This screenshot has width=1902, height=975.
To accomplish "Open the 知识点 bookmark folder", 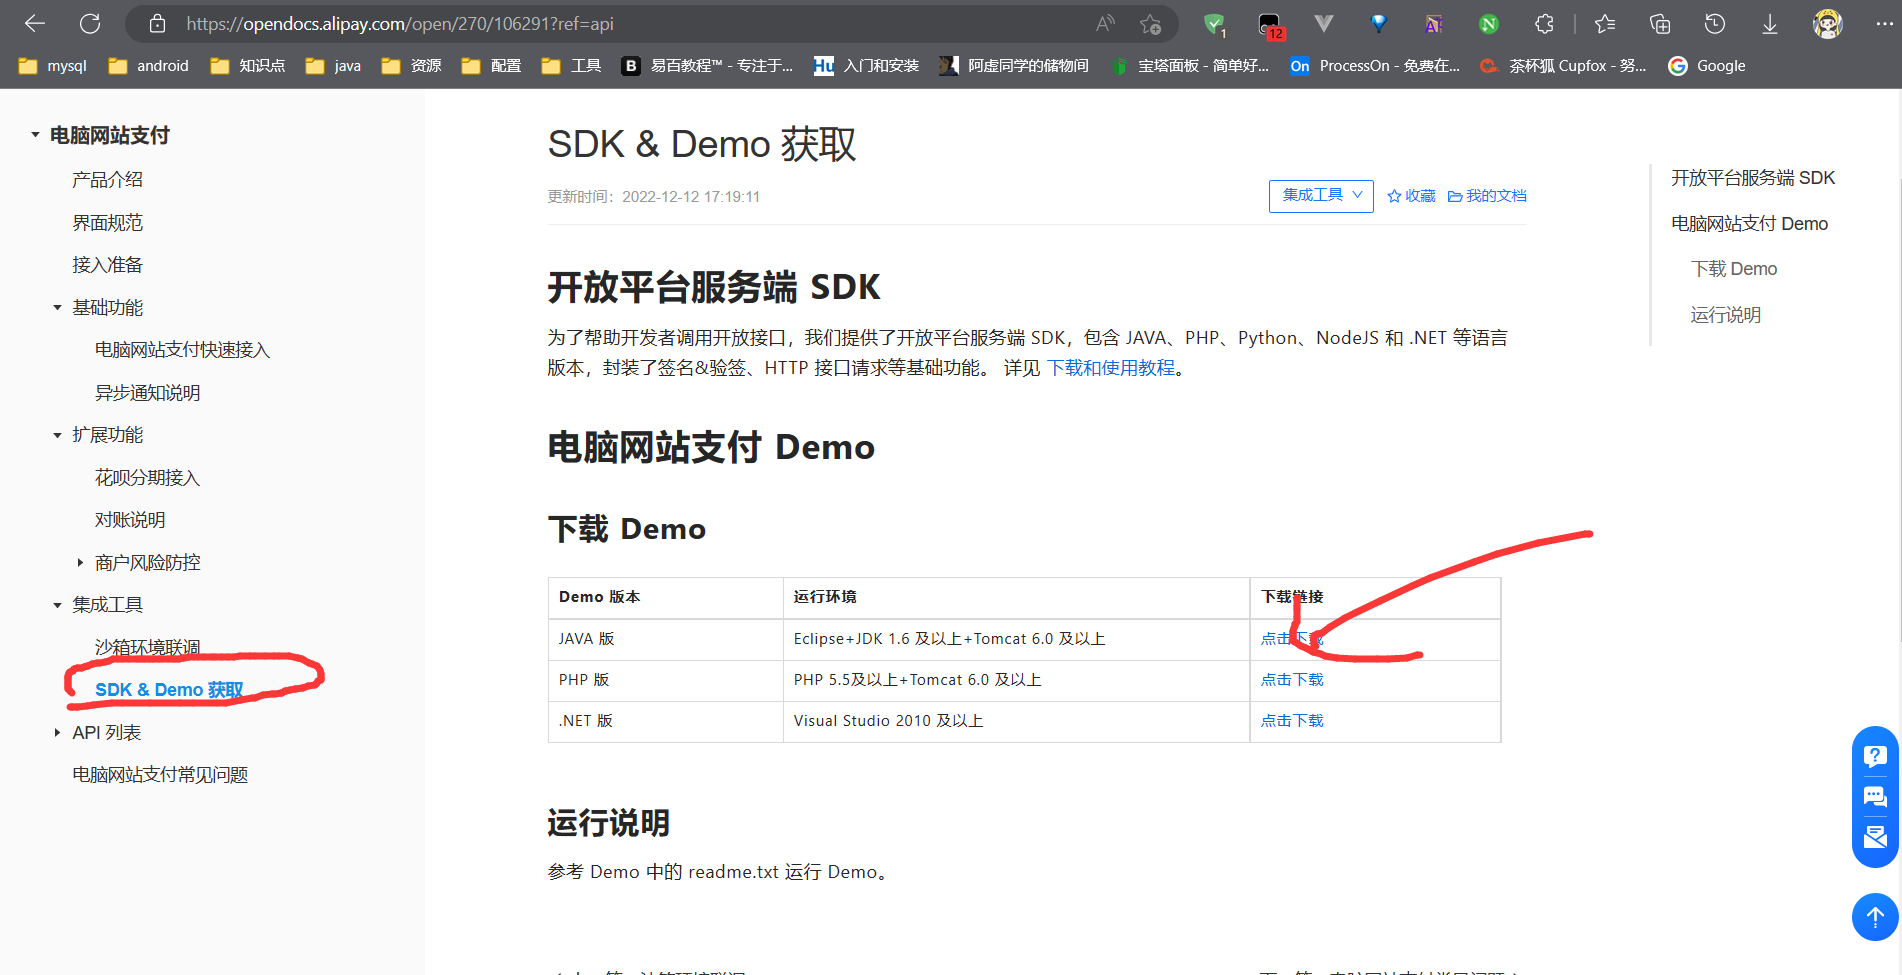I will (247, 66).
